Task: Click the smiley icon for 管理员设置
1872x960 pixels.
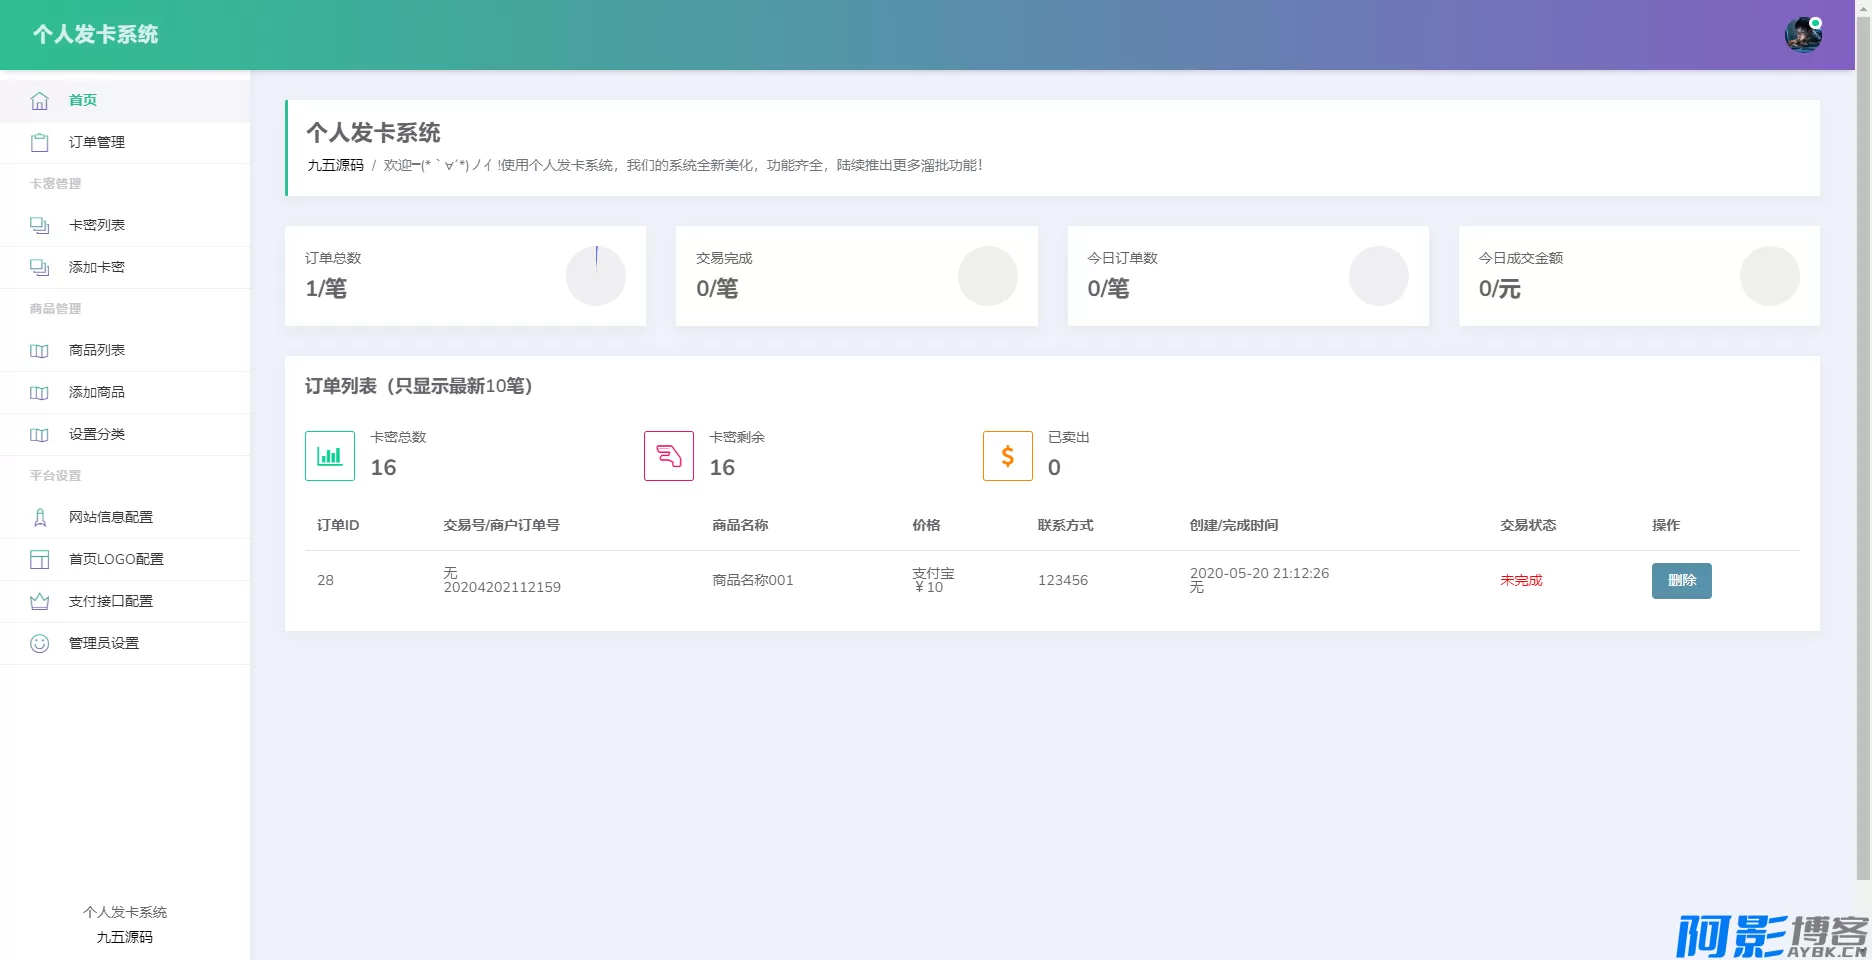Action: coord(39,644)
